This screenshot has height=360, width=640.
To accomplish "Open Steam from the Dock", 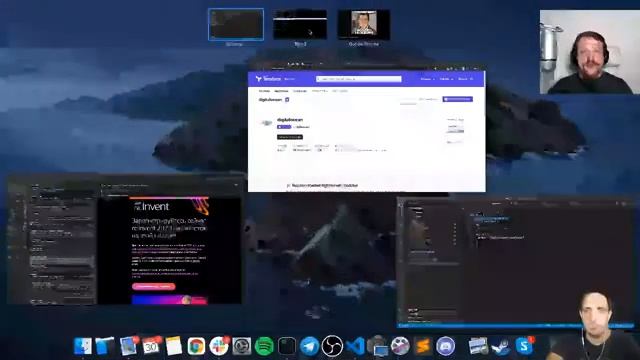I will [x=500, y=346].
